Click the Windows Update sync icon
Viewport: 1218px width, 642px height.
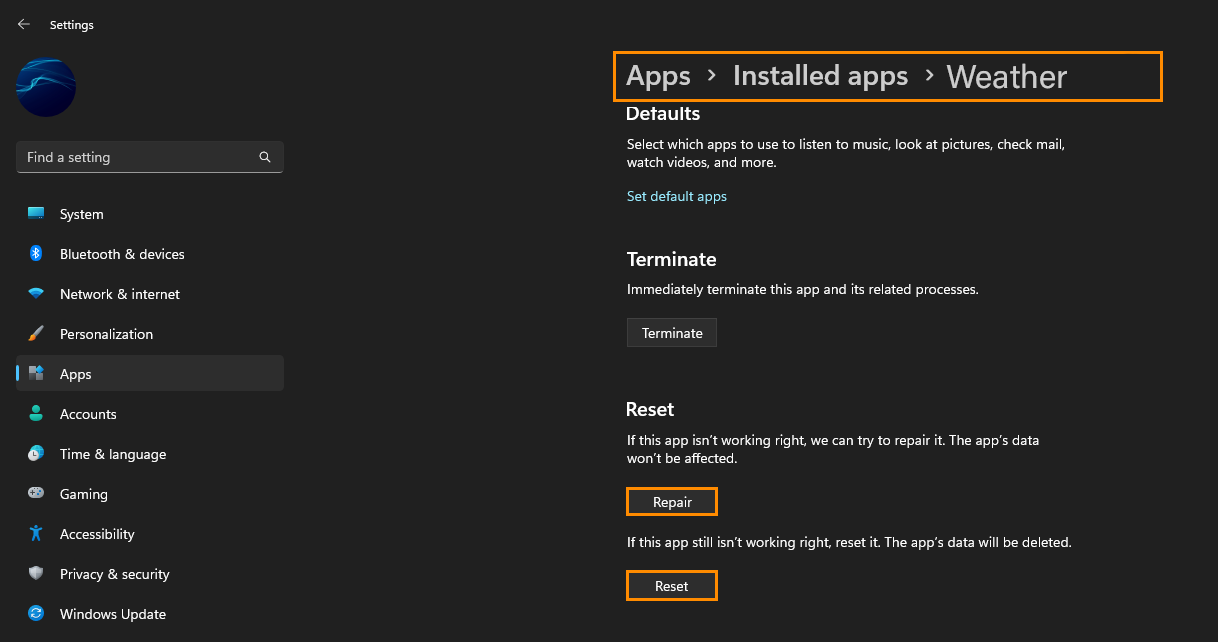coord(36,614)
